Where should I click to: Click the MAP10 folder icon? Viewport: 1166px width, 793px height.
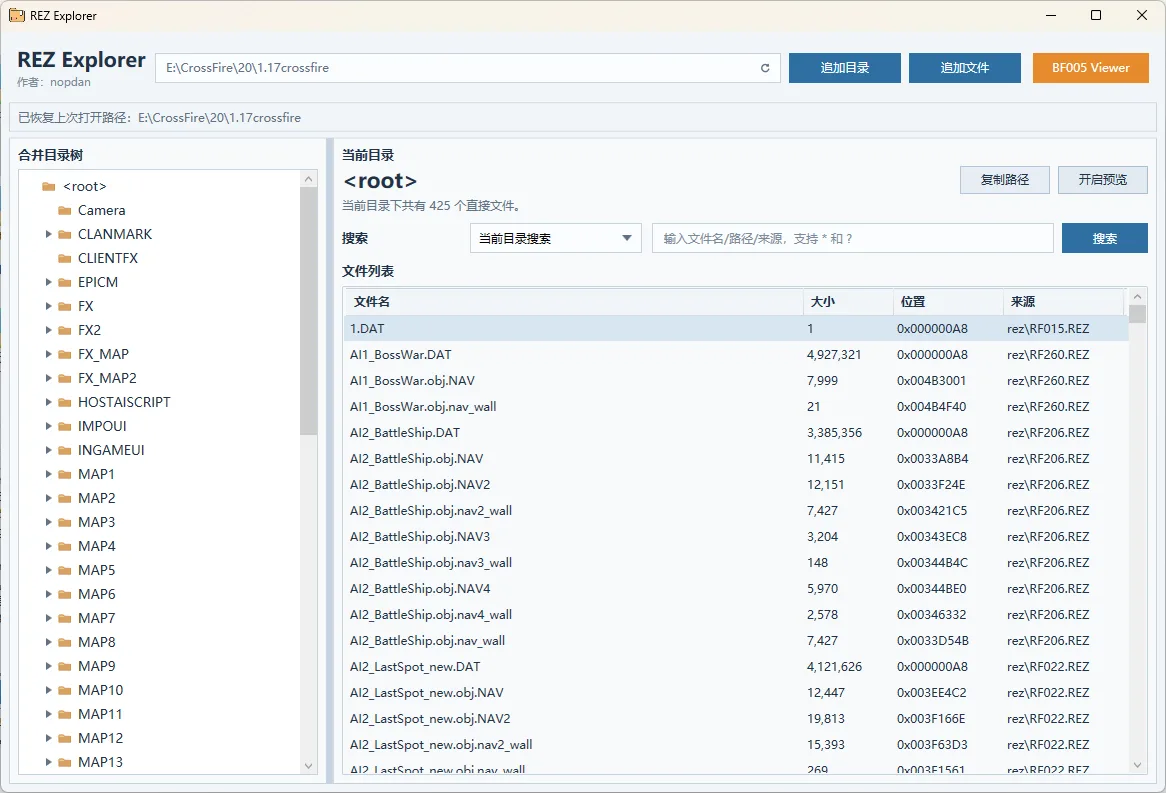tap(65, 690)
